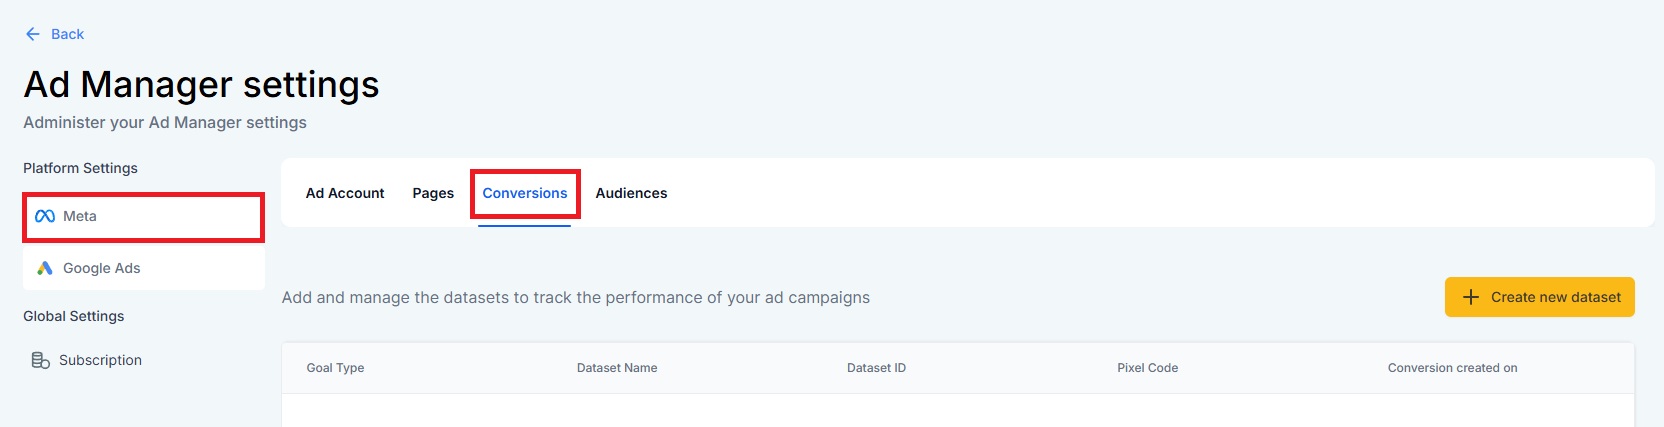Screen dimensions: 1664x427
Task: Click the Subscription icon in sidebar
Action: click(41, 360)
